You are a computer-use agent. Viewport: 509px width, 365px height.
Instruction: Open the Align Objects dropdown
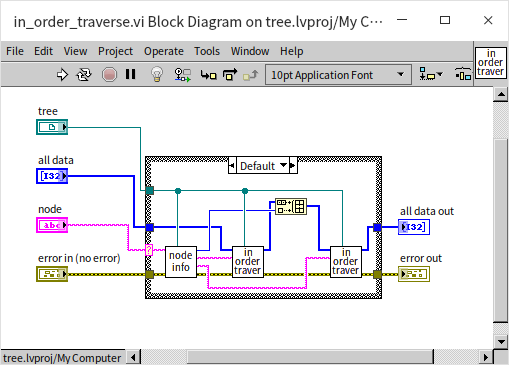click(431, 74)
